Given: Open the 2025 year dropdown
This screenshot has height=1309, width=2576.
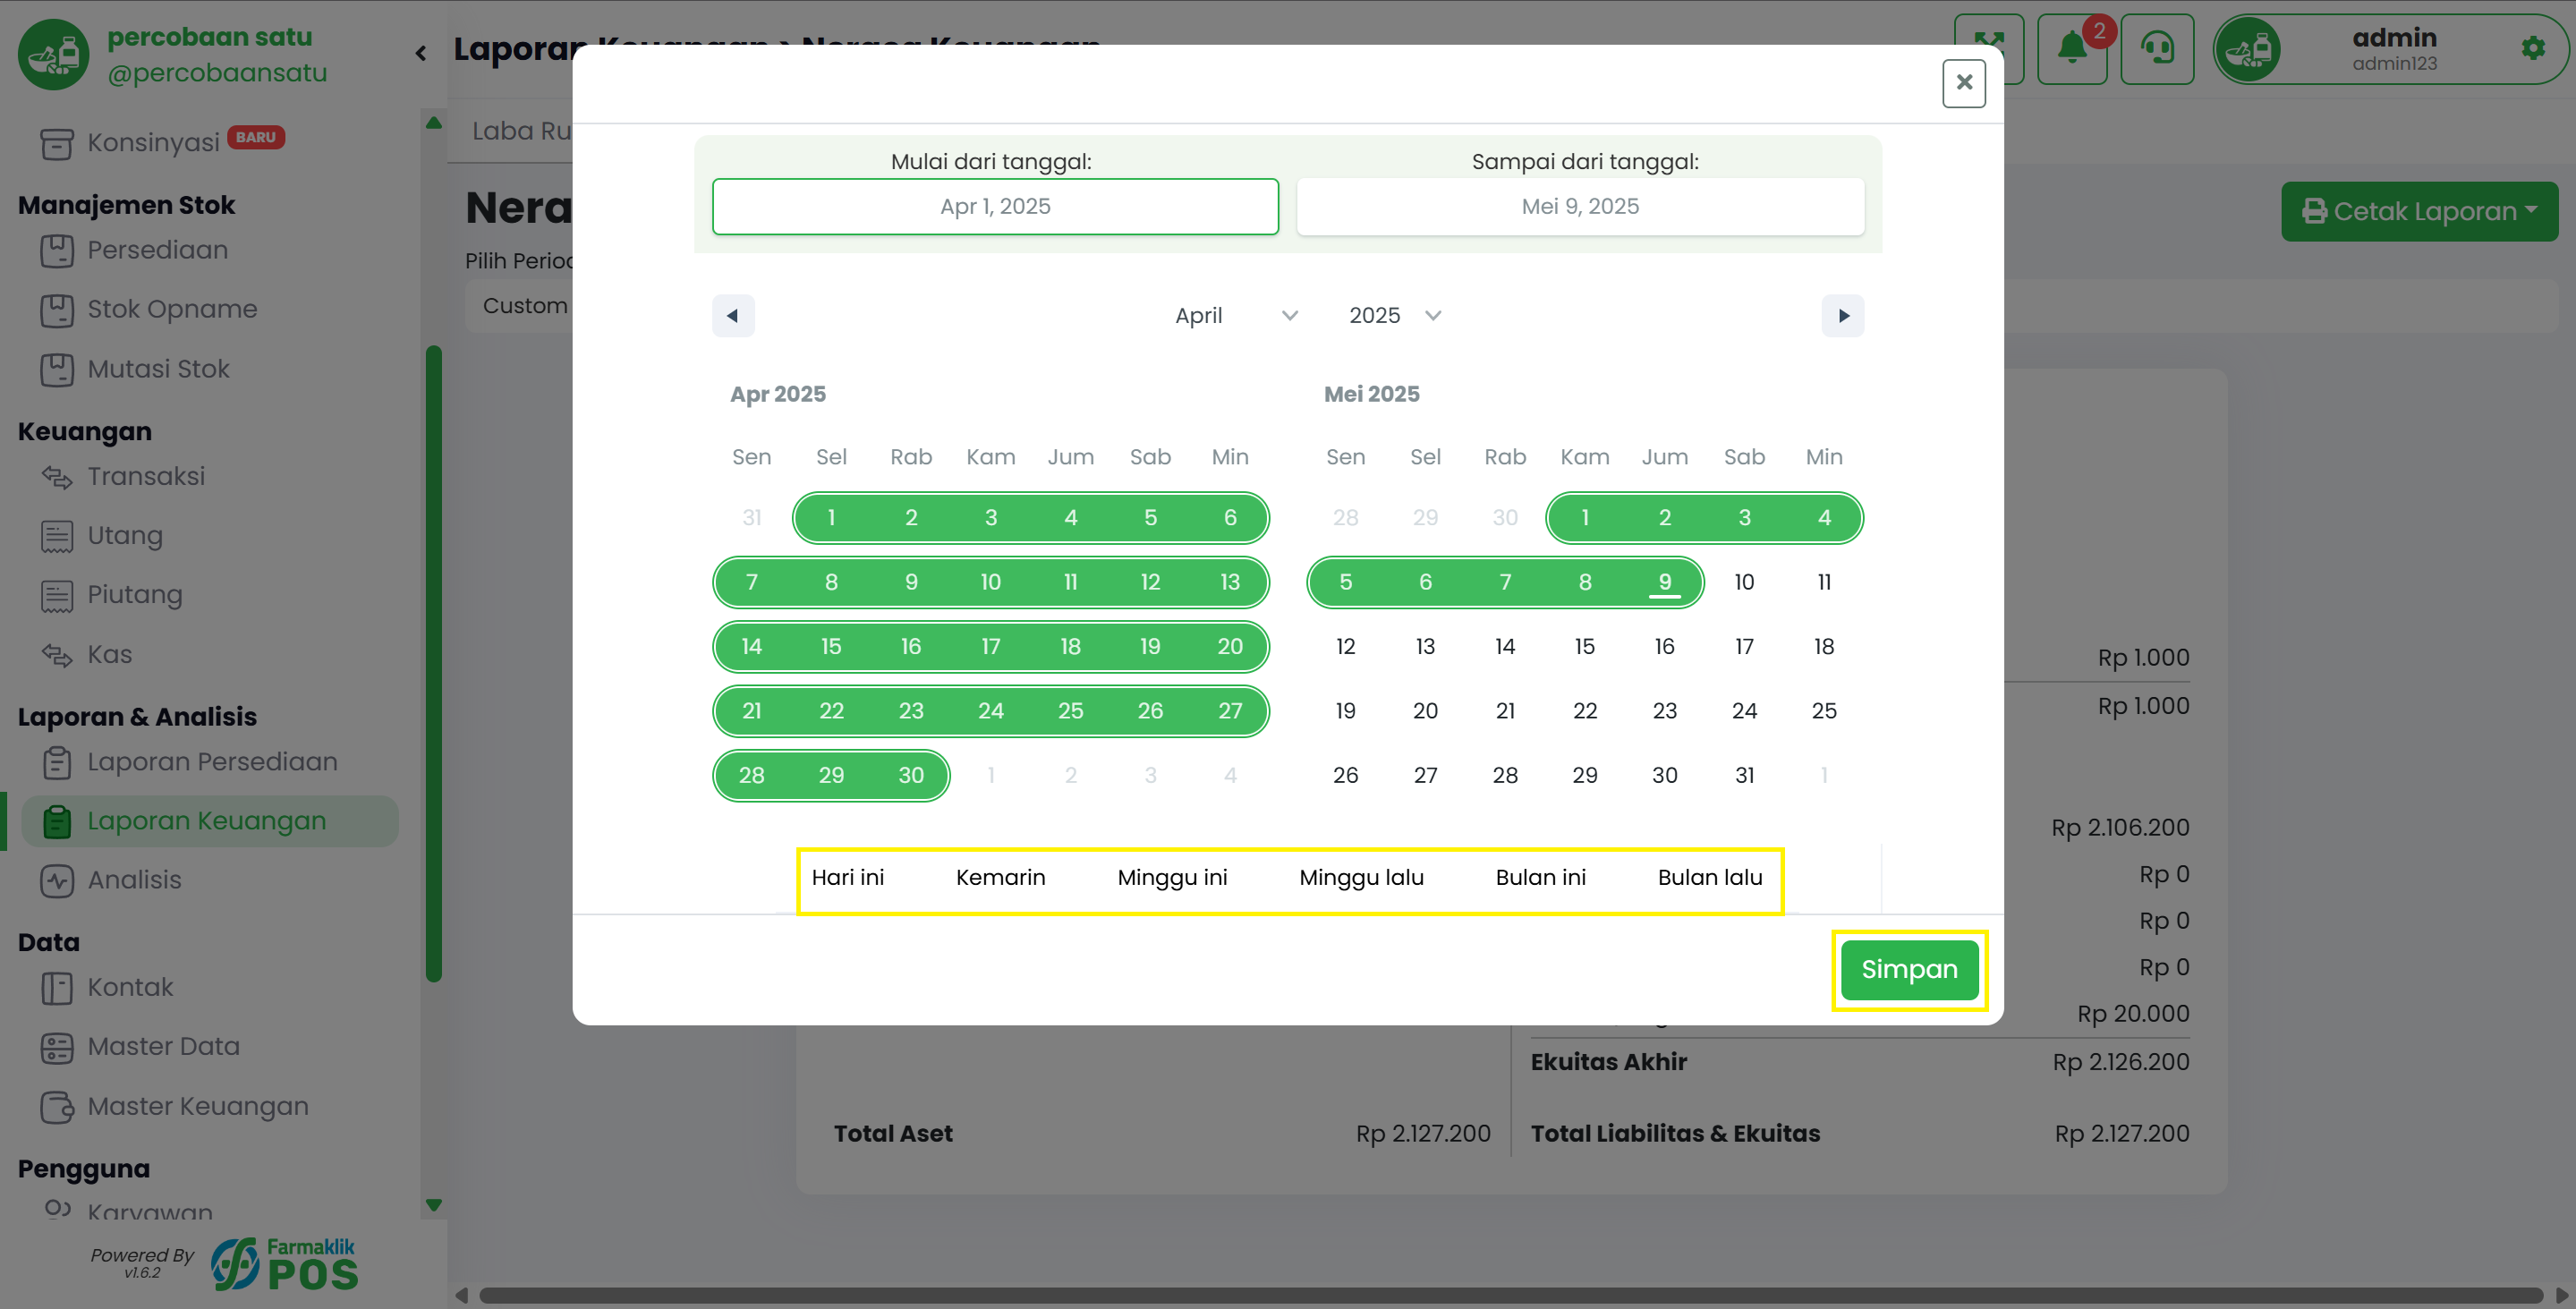Looking at the screenshot, I should [1394, 316].
